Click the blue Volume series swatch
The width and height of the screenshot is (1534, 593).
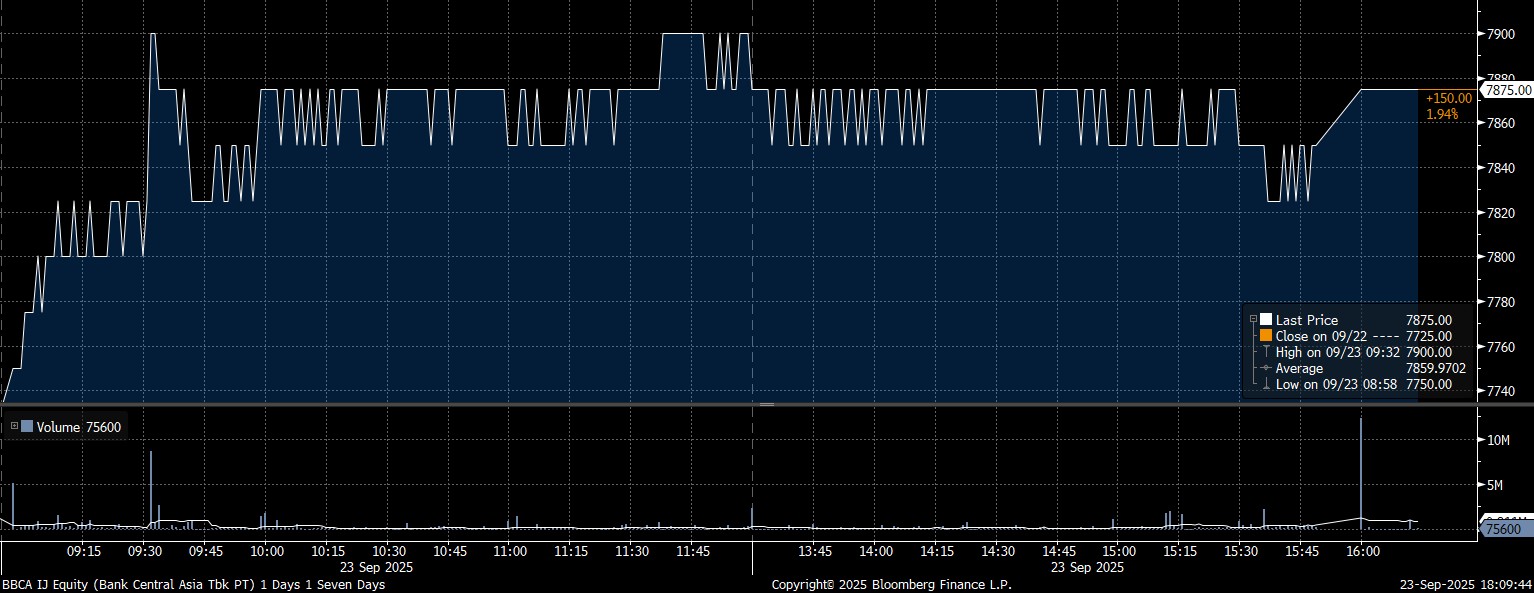[x=27, y=427]
